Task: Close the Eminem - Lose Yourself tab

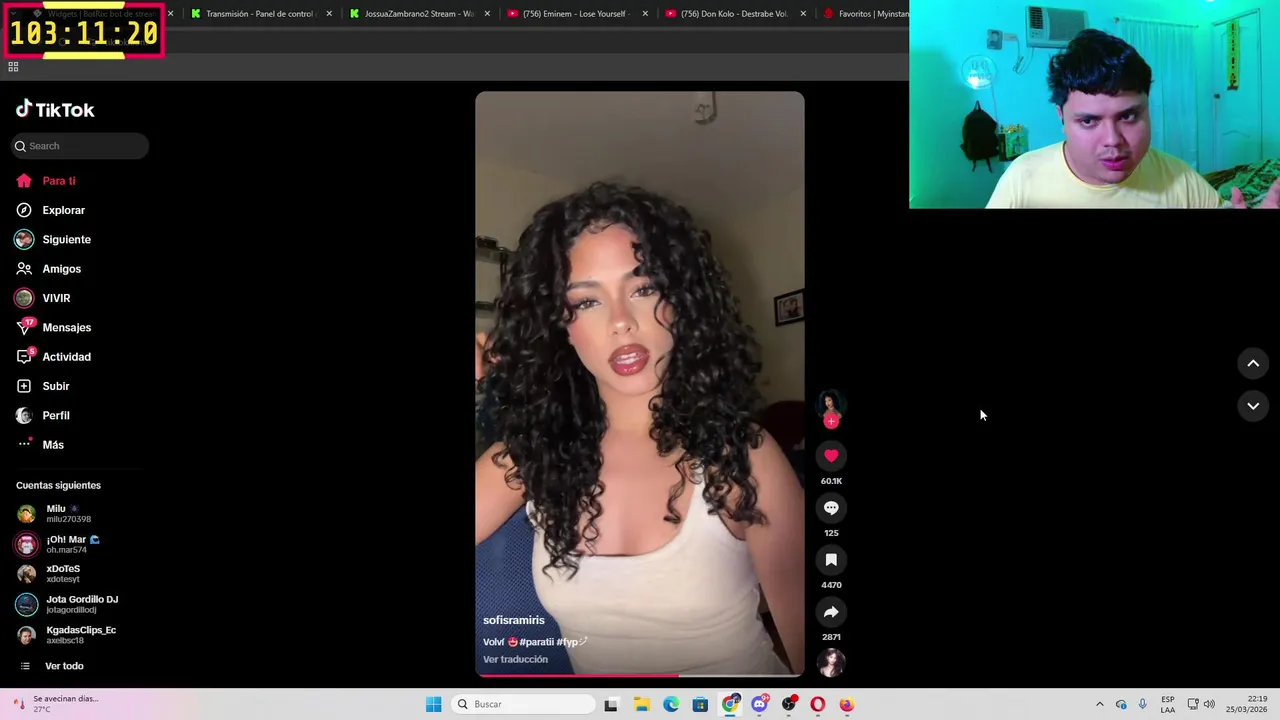Action: [x=645, y=14]
